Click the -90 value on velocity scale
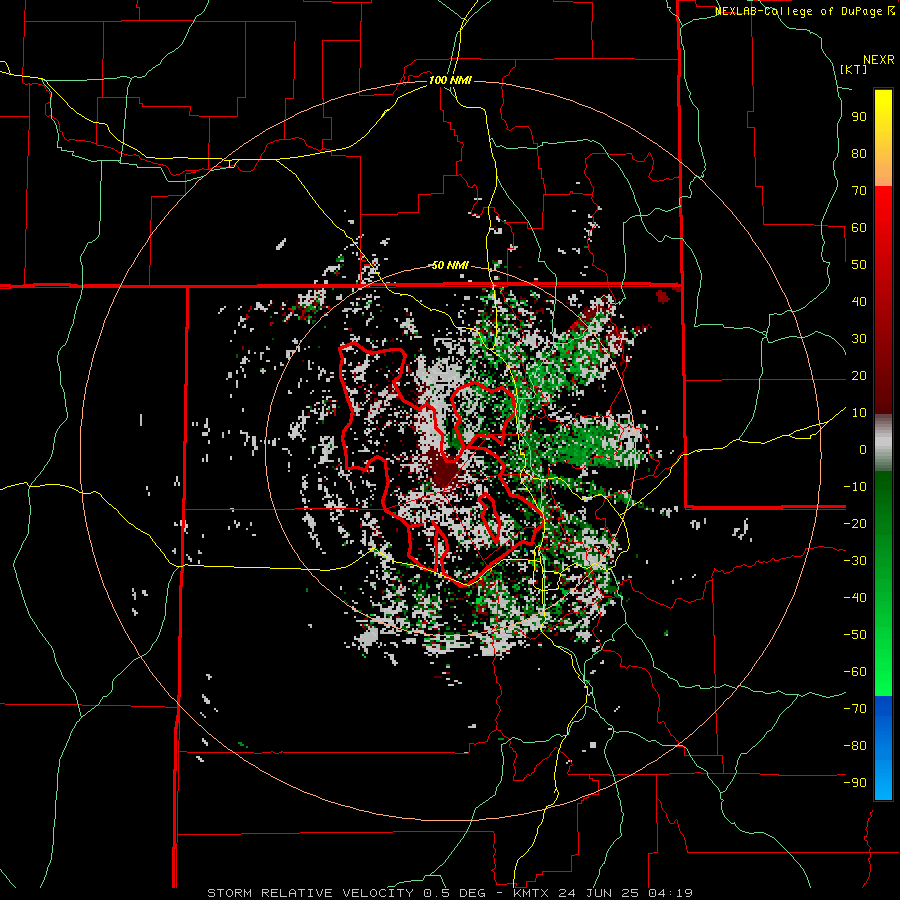 click(x=855, y=783)
